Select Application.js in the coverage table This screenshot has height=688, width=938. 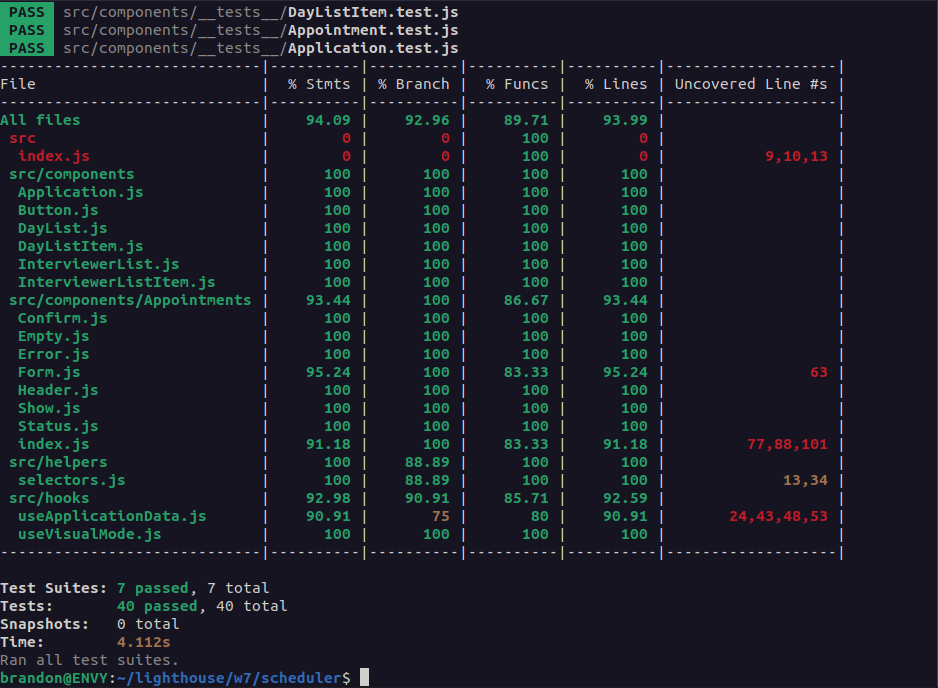pyautogui.click(x=81, y=192)
